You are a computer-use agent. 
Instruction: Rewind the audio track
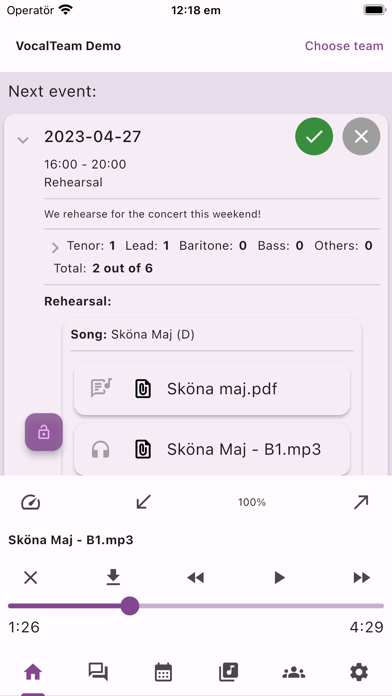(196, 577)
